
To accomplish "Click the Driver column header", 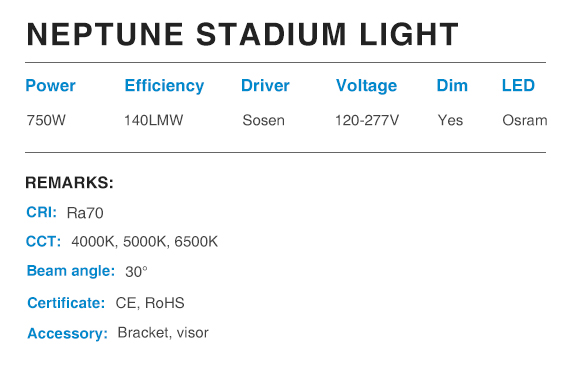I will pos(265,86).
